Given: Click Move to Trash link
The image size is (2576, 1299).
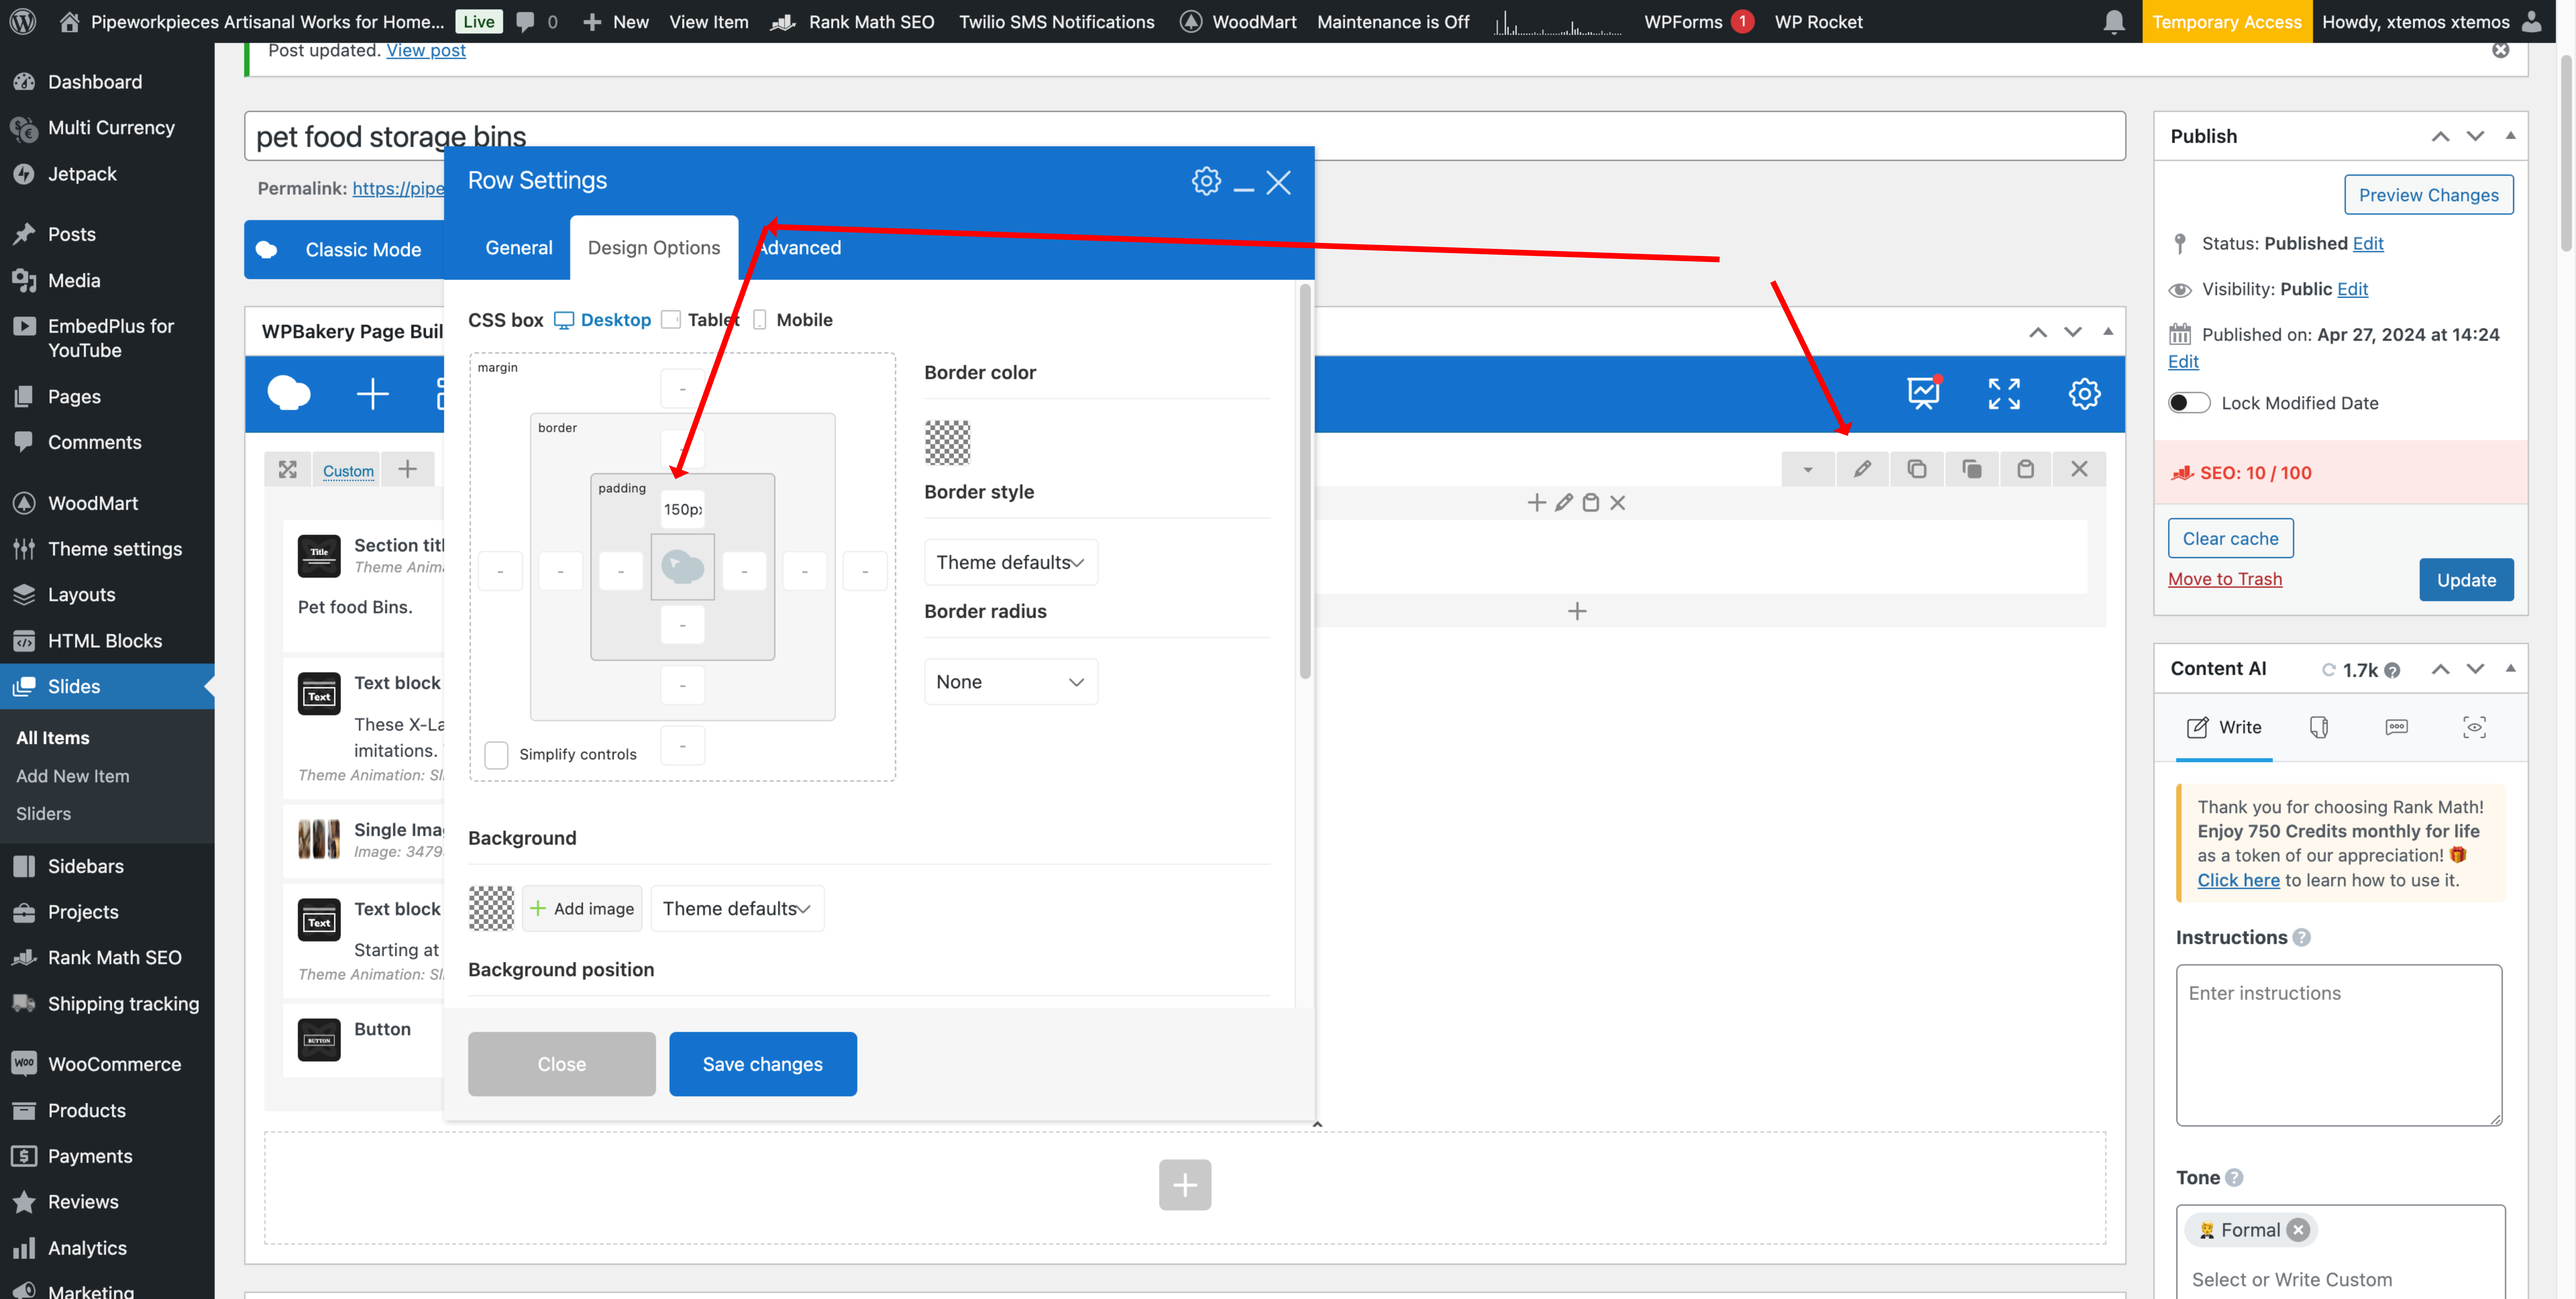Looking at the screenshot, I should [2225, 579].
